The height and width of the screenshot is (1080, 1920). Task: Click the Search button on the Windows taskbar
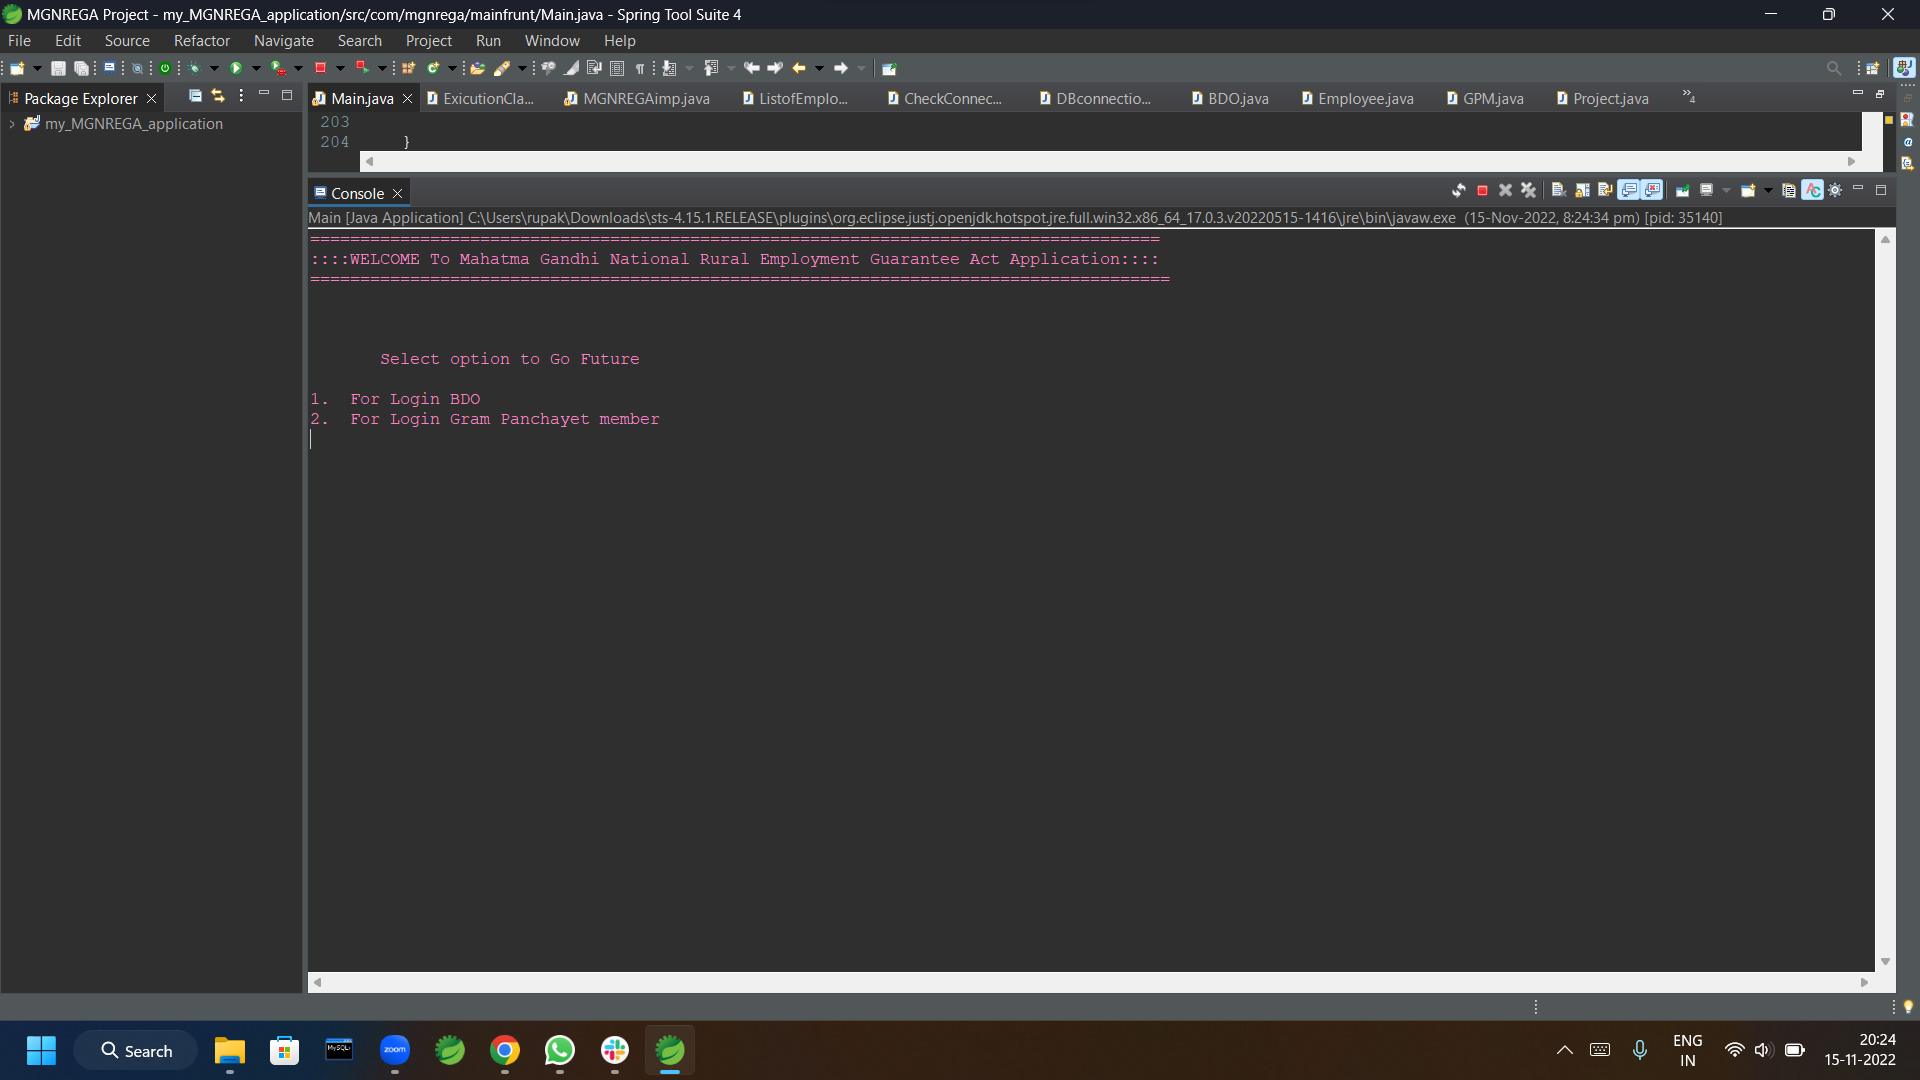pyautogui.click(x=136, y=1051)
